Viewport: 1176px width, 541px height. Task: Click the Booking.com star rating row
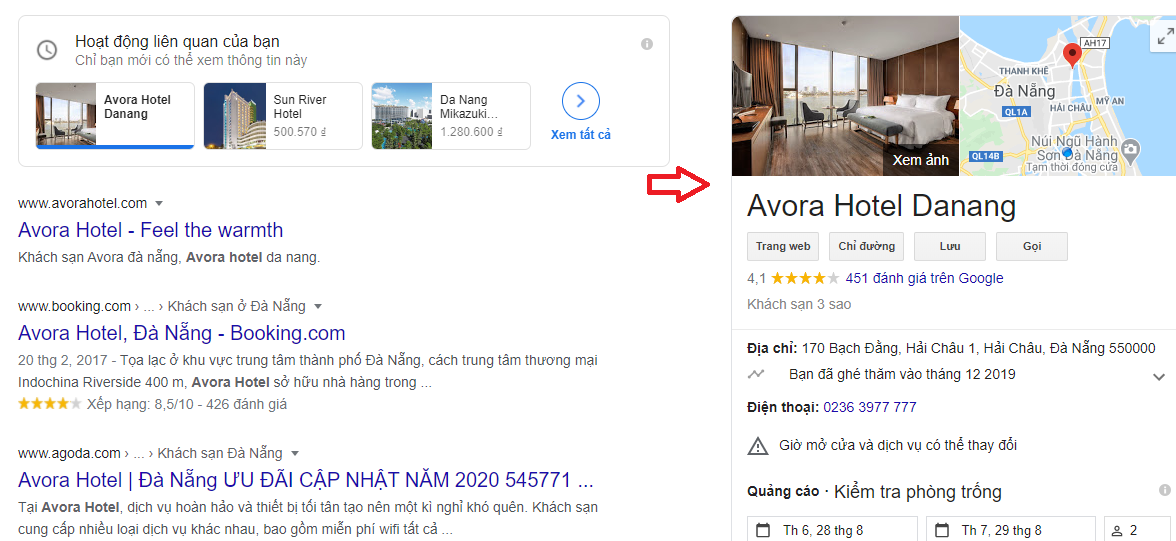click(x=50, y=404)
